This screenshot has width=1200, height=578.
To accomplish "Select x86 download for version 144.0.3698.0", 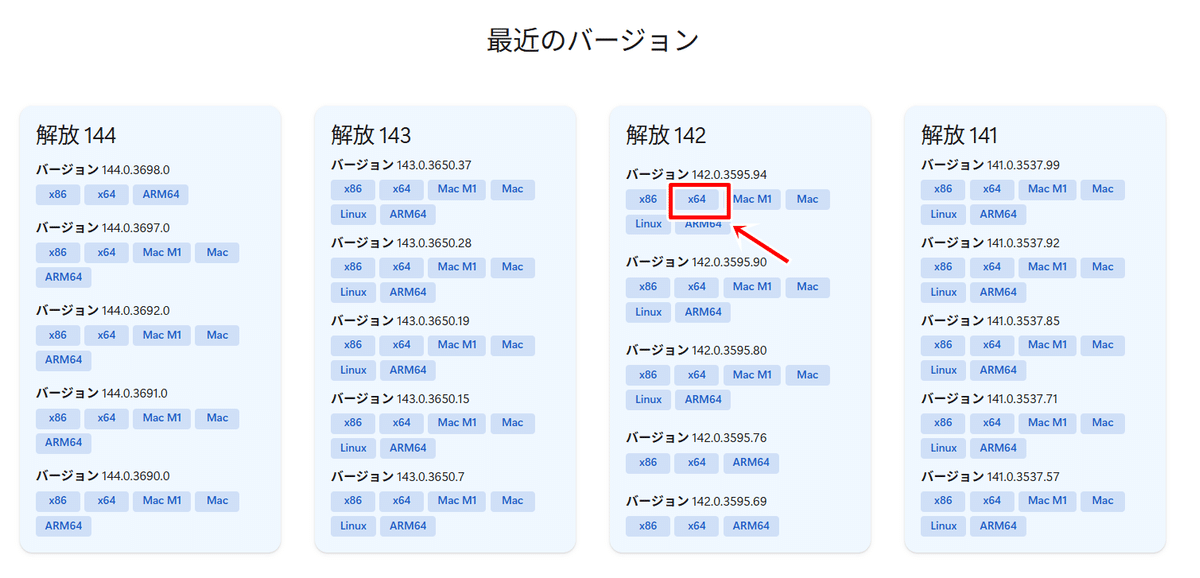I will click(x=57, y=194).
